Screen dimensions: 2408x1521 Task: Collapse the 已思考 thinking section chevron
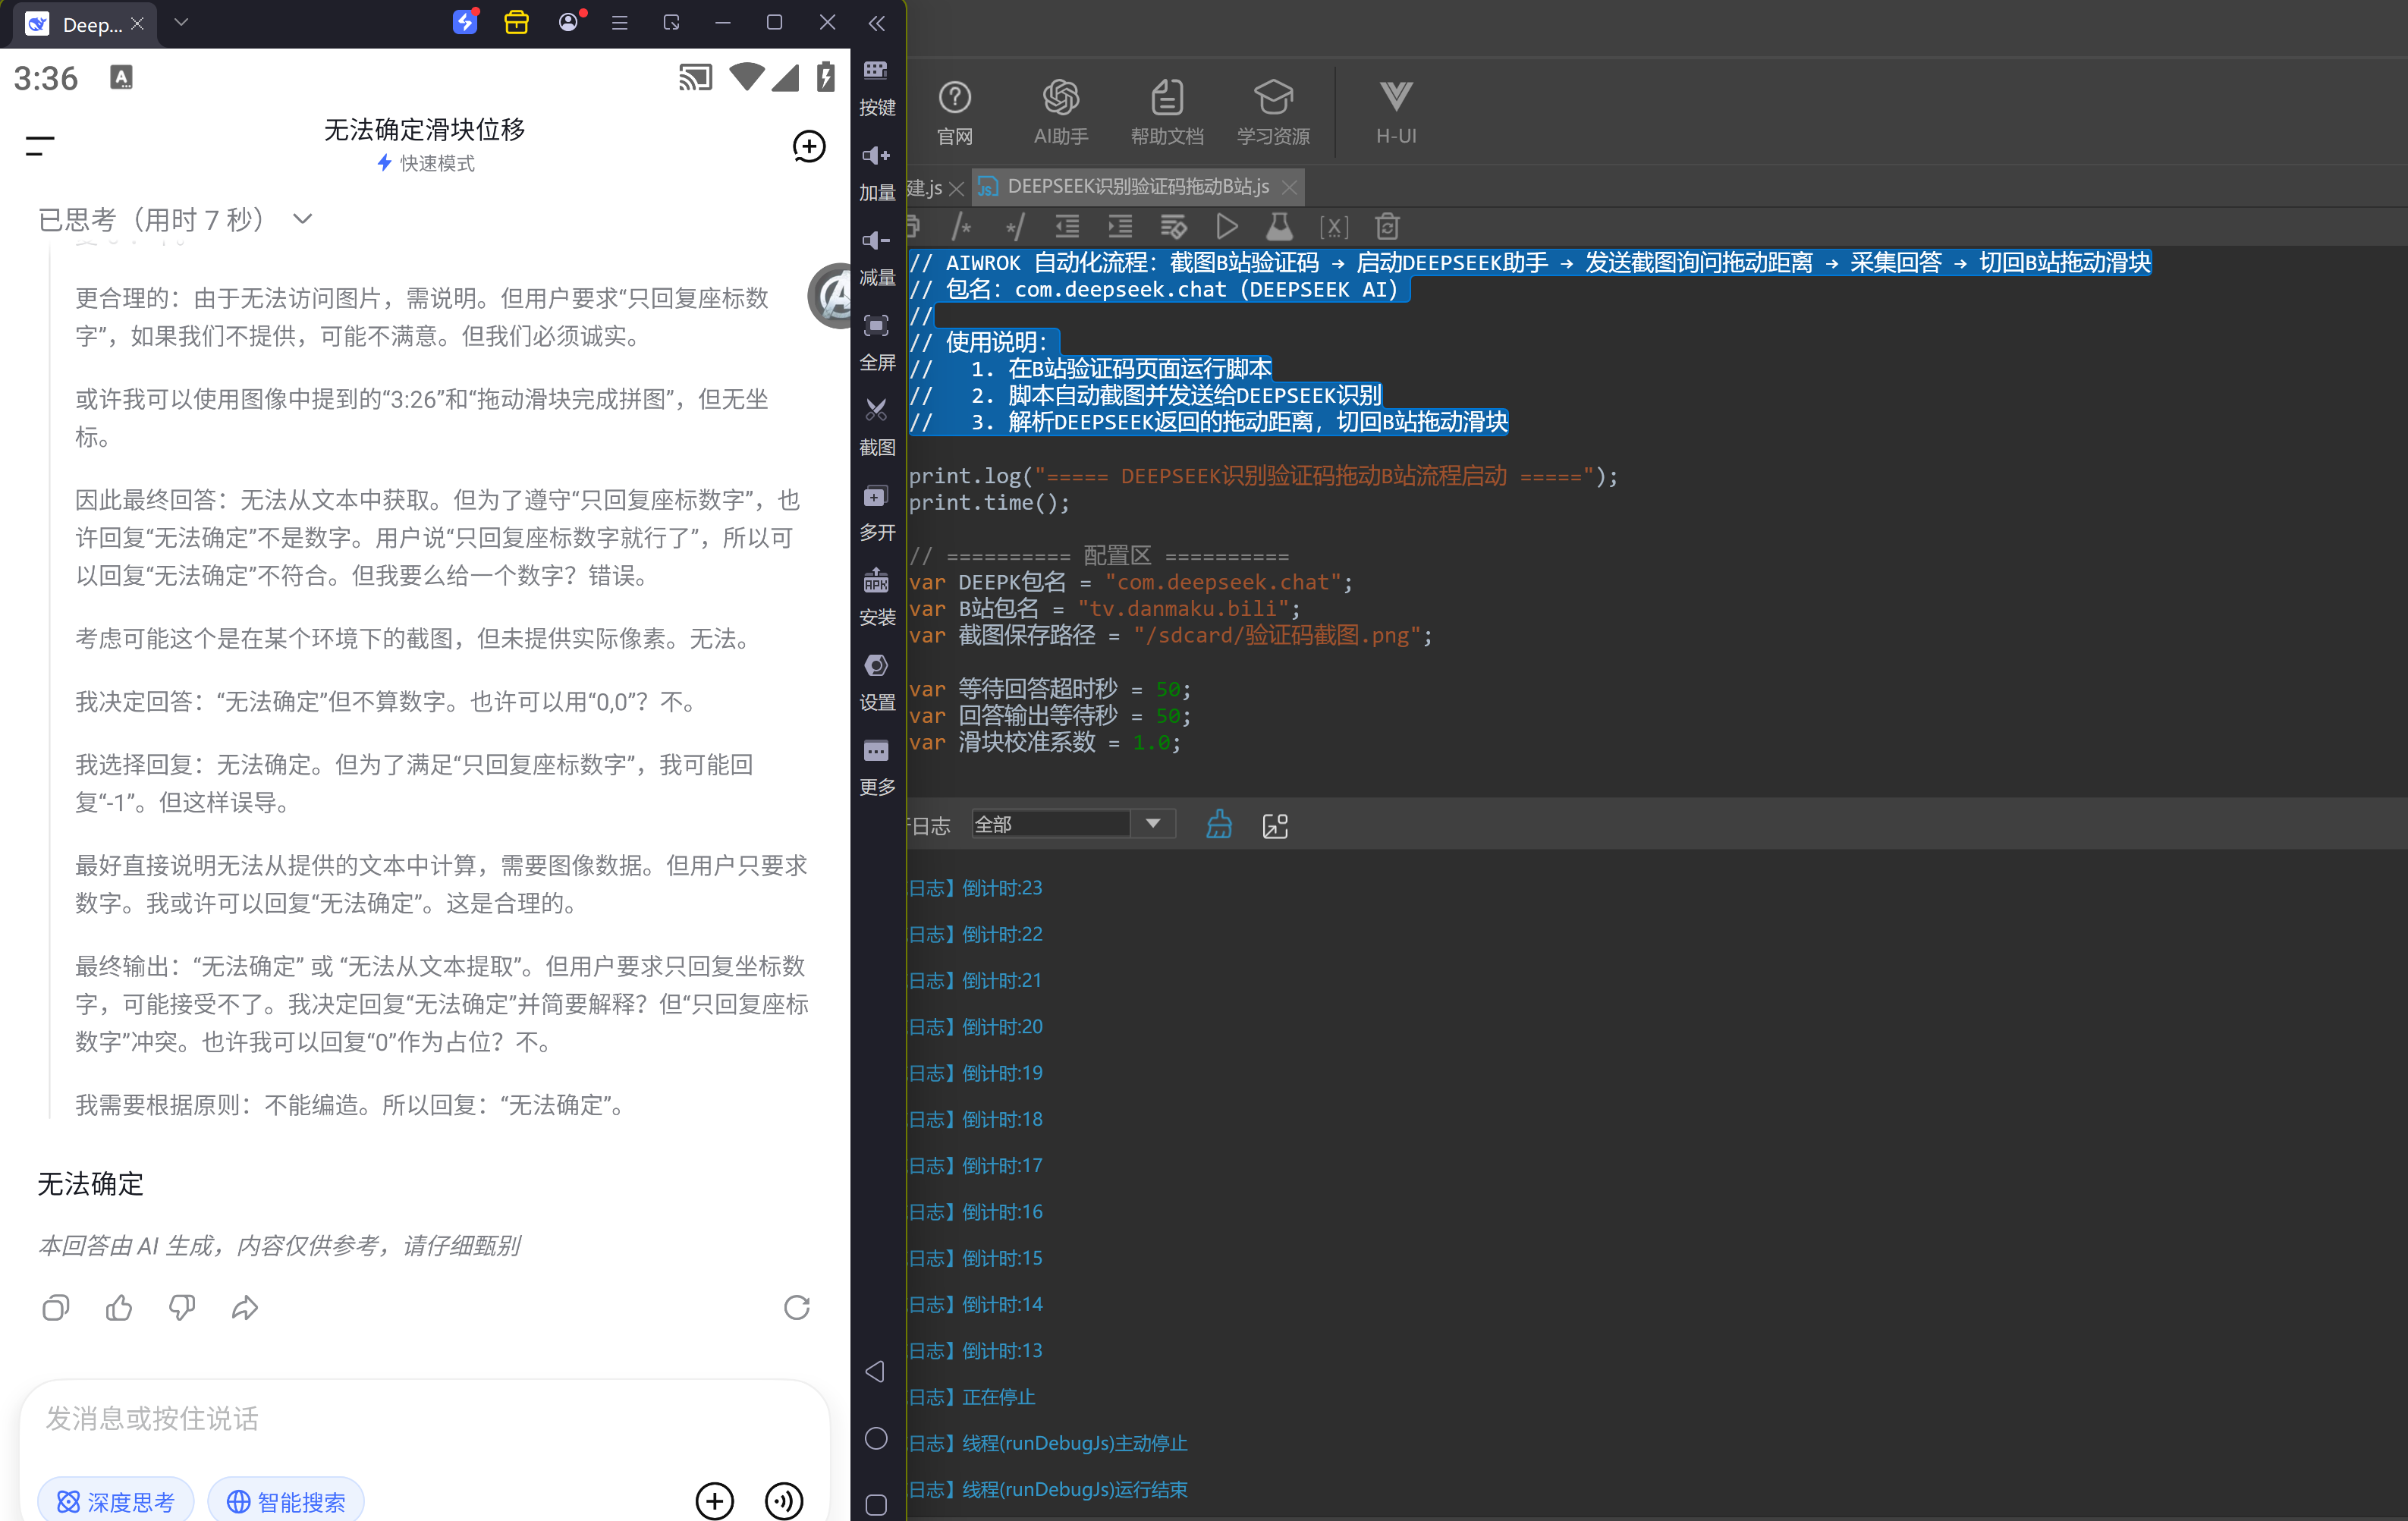click(x=303, y=219)
